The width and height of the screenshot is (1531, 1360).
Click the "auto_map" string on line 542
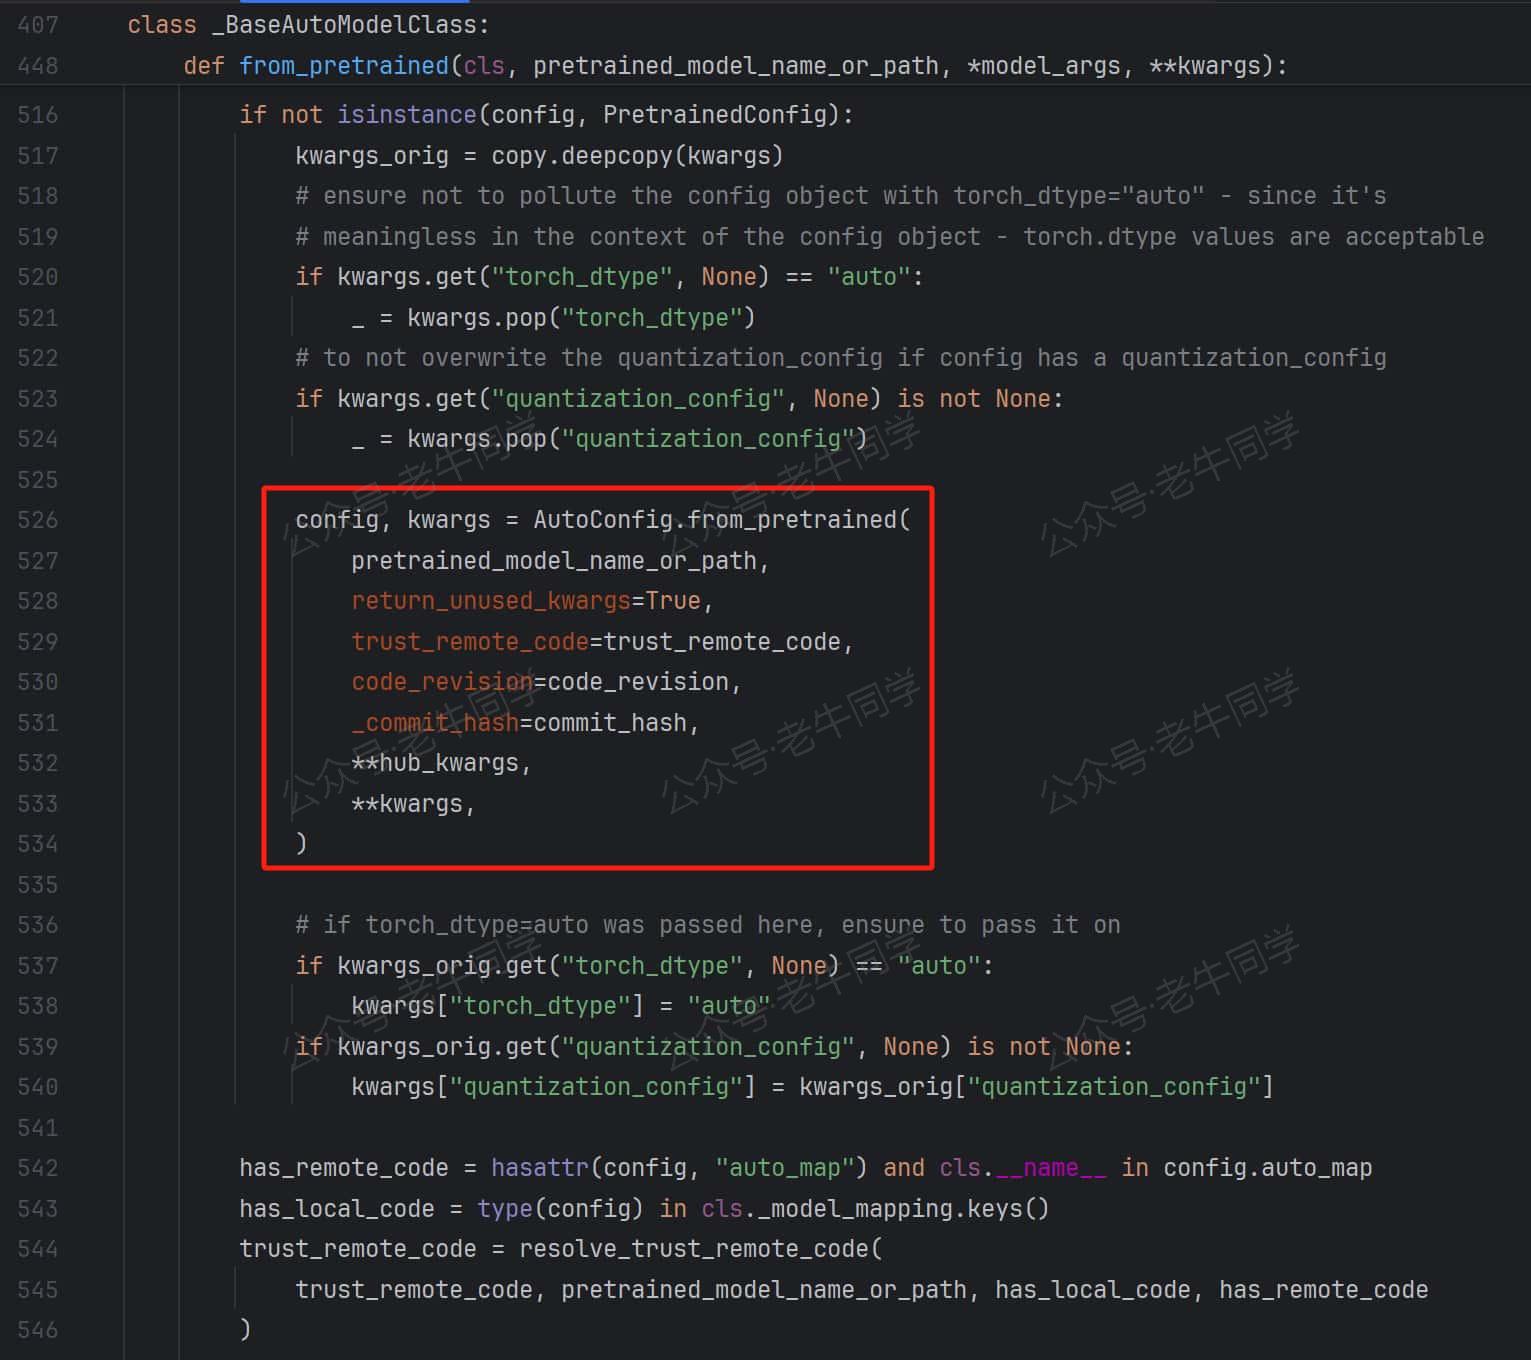click(x=785, y=1168)
